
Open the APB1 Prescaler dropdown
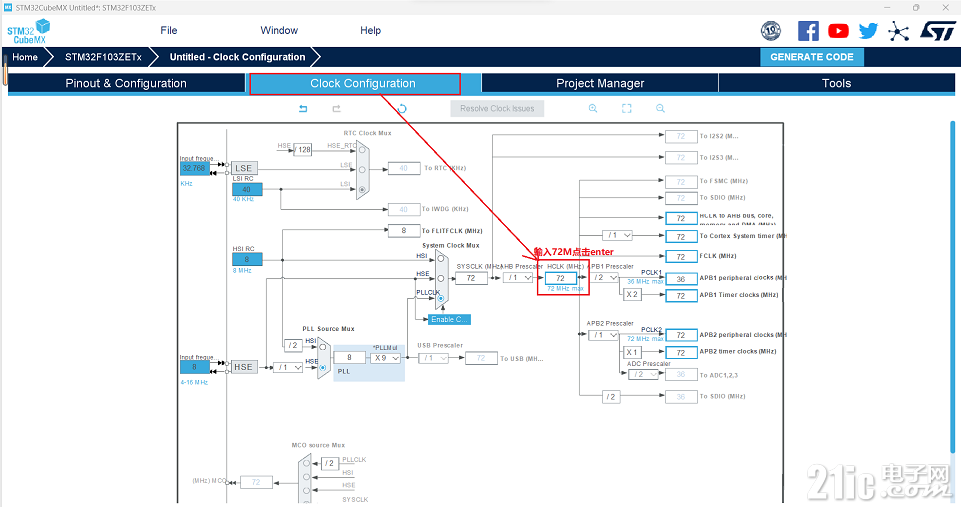coord(603,278)
